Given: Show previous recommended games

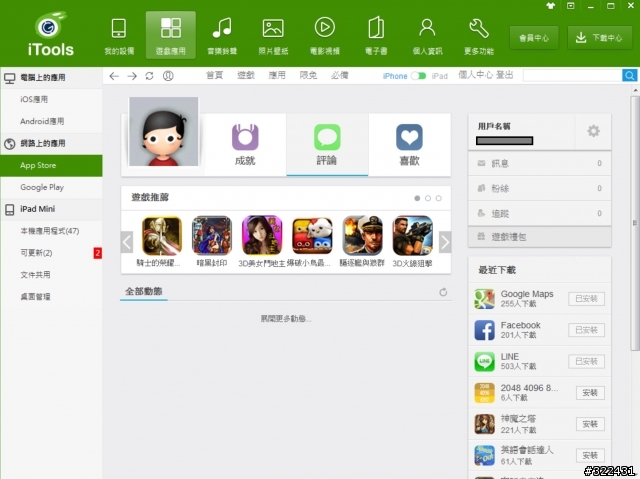Looking at the screenshot, I should pos(127,242).
